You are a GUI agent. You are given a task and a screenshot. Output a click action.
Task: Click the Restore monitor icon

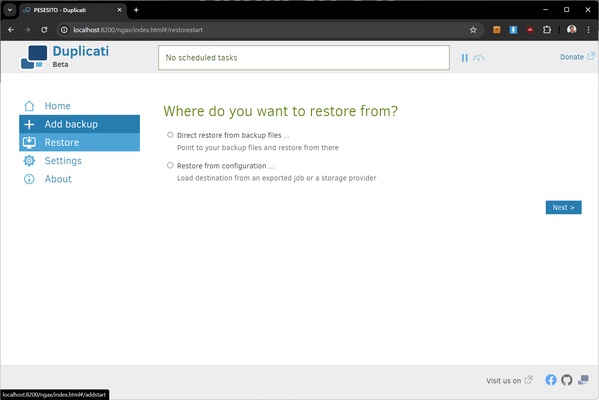(29, 143)
